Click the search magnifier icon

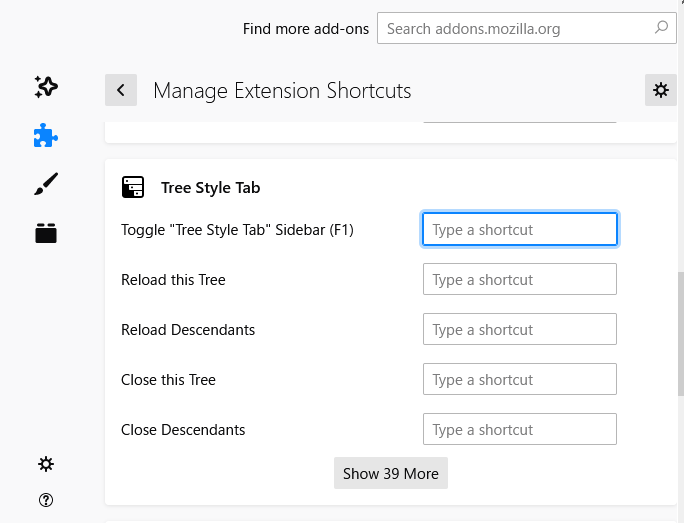[x=661, y=27]
